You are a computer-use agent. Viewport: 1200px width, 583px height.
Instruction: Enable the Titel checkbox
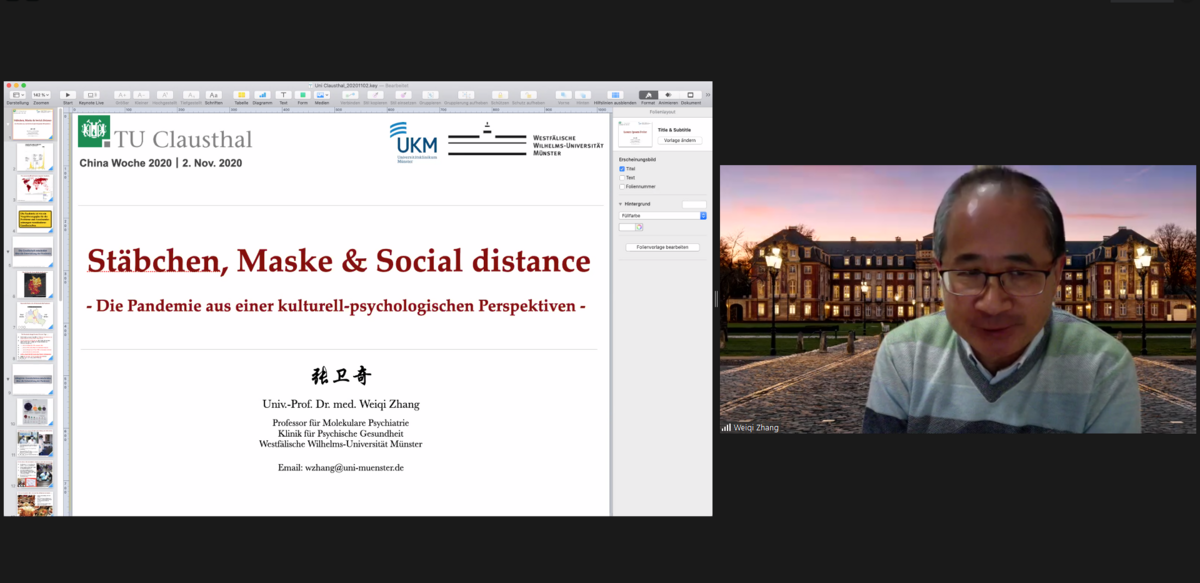pos(622,169)
